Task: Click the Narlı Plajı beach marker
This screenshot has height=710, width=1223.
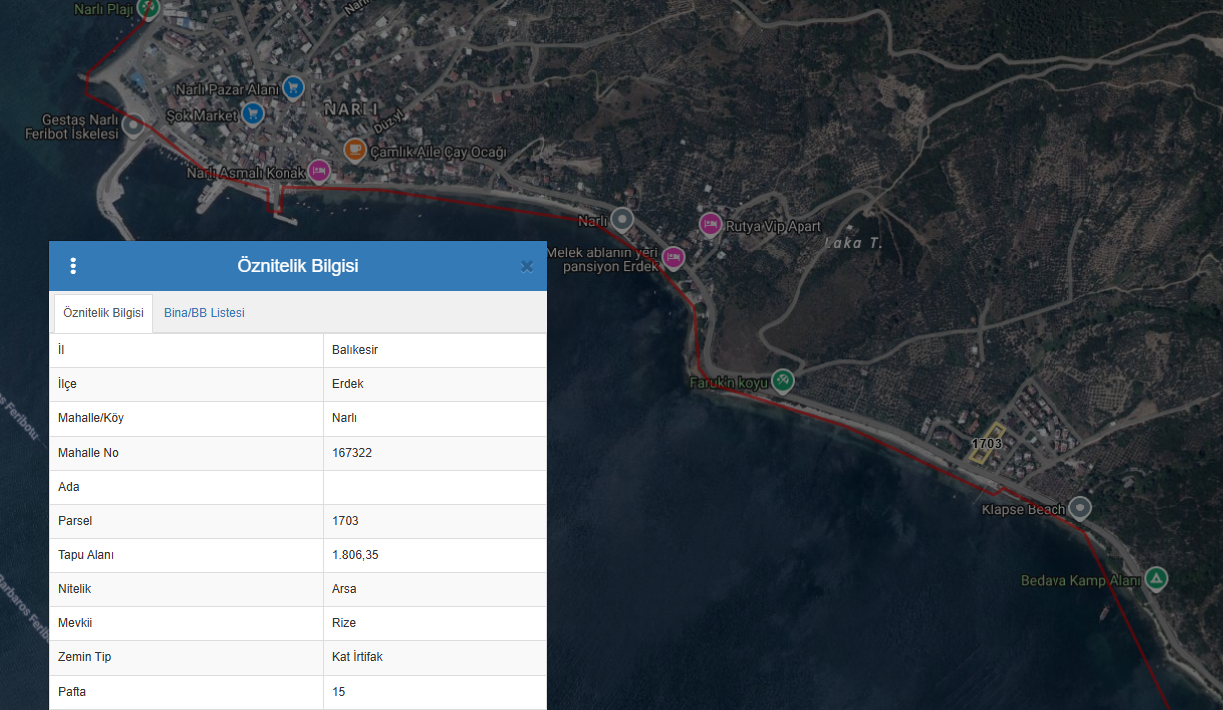Action: coord(148,9)
